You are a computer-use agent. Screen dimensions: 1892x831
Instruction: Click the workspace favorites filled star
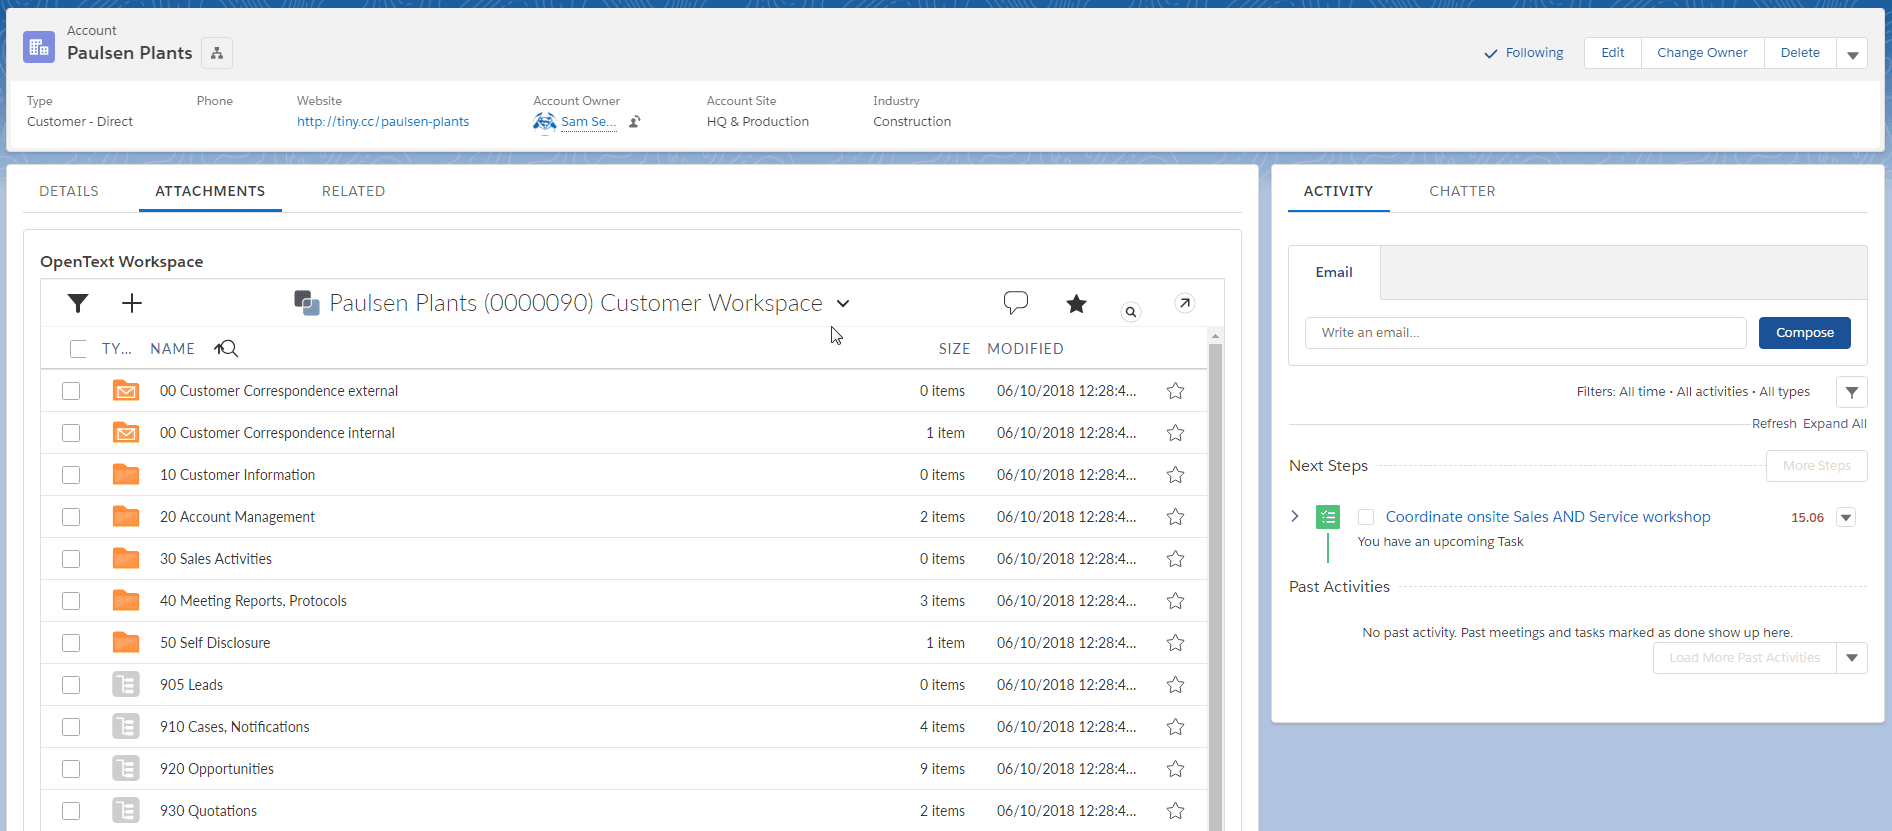pyautogui.click(x=1076, y=303)
